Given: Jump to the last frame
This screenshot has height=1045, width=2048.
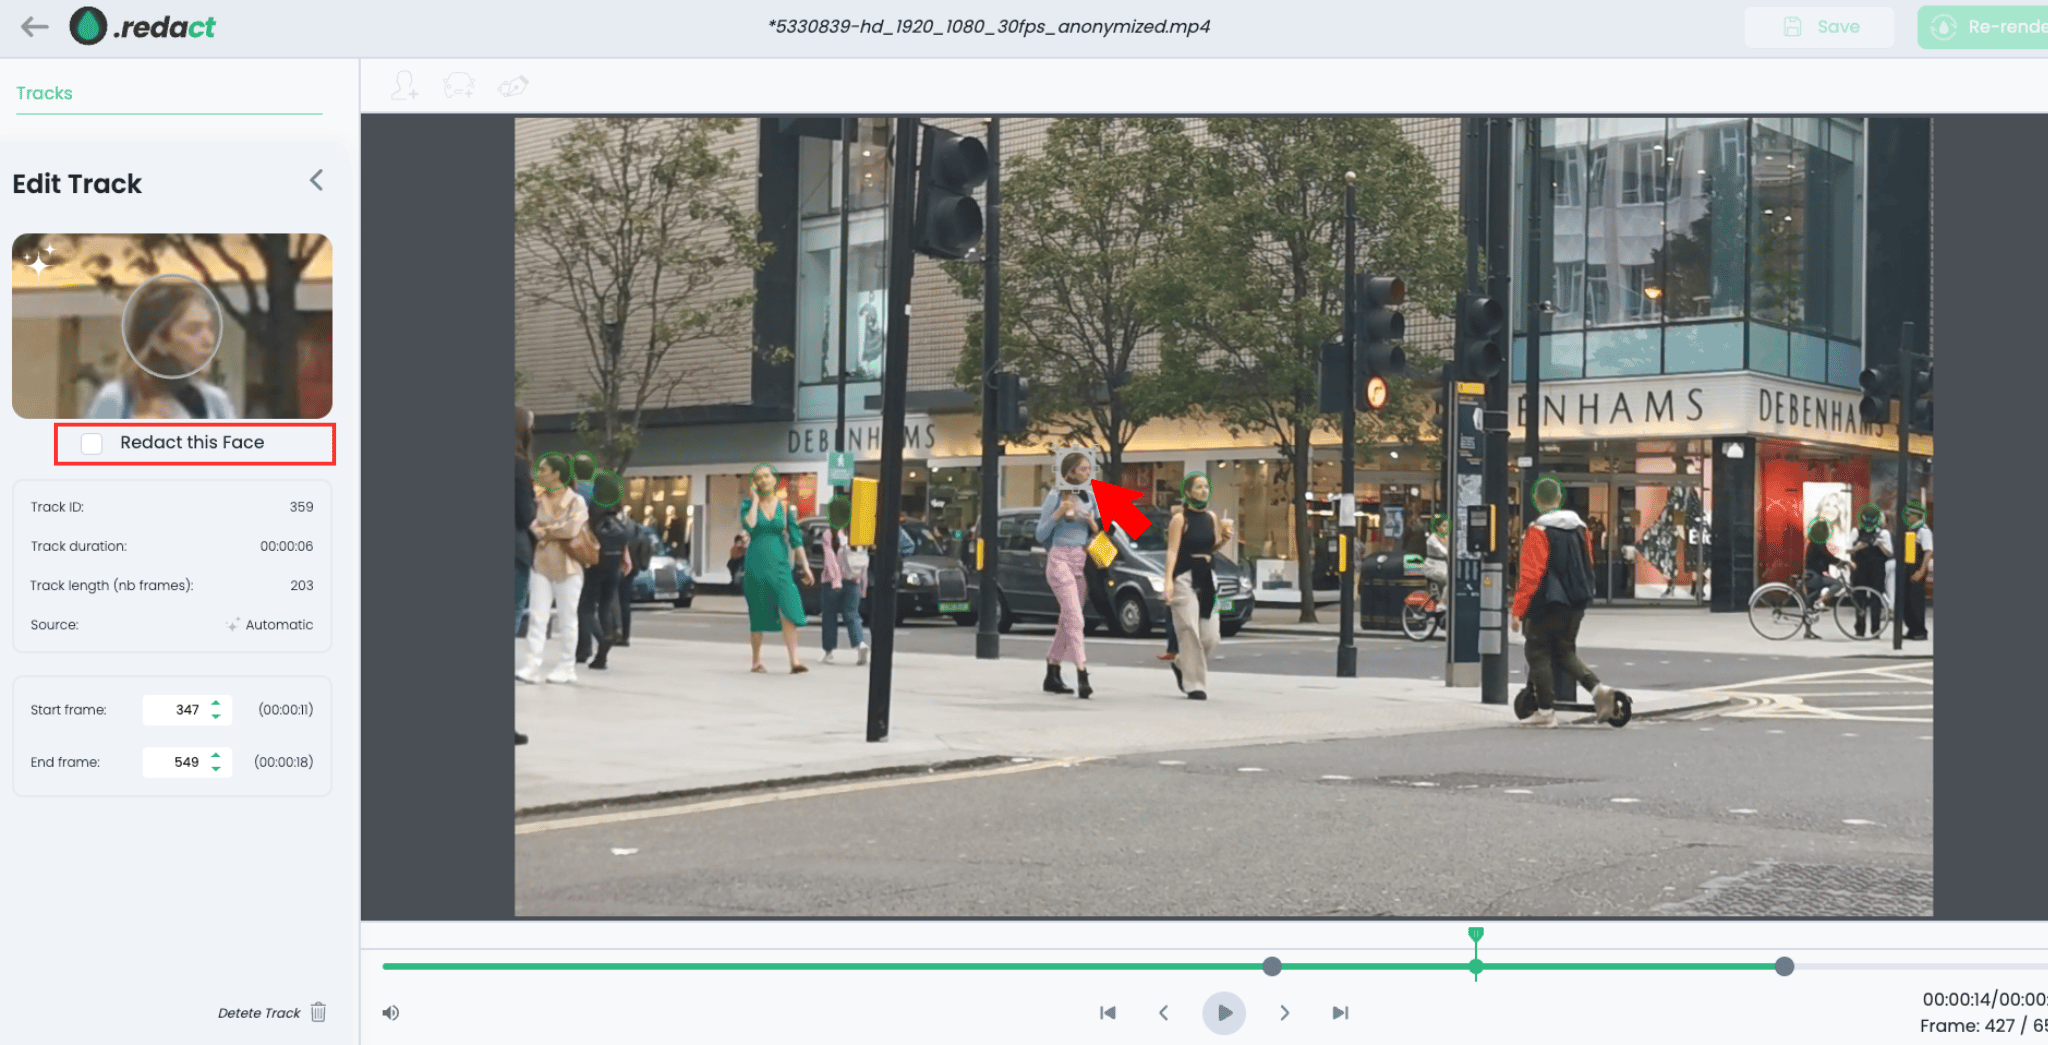Looking at the screenshot, I should tap(1340, 1013).
